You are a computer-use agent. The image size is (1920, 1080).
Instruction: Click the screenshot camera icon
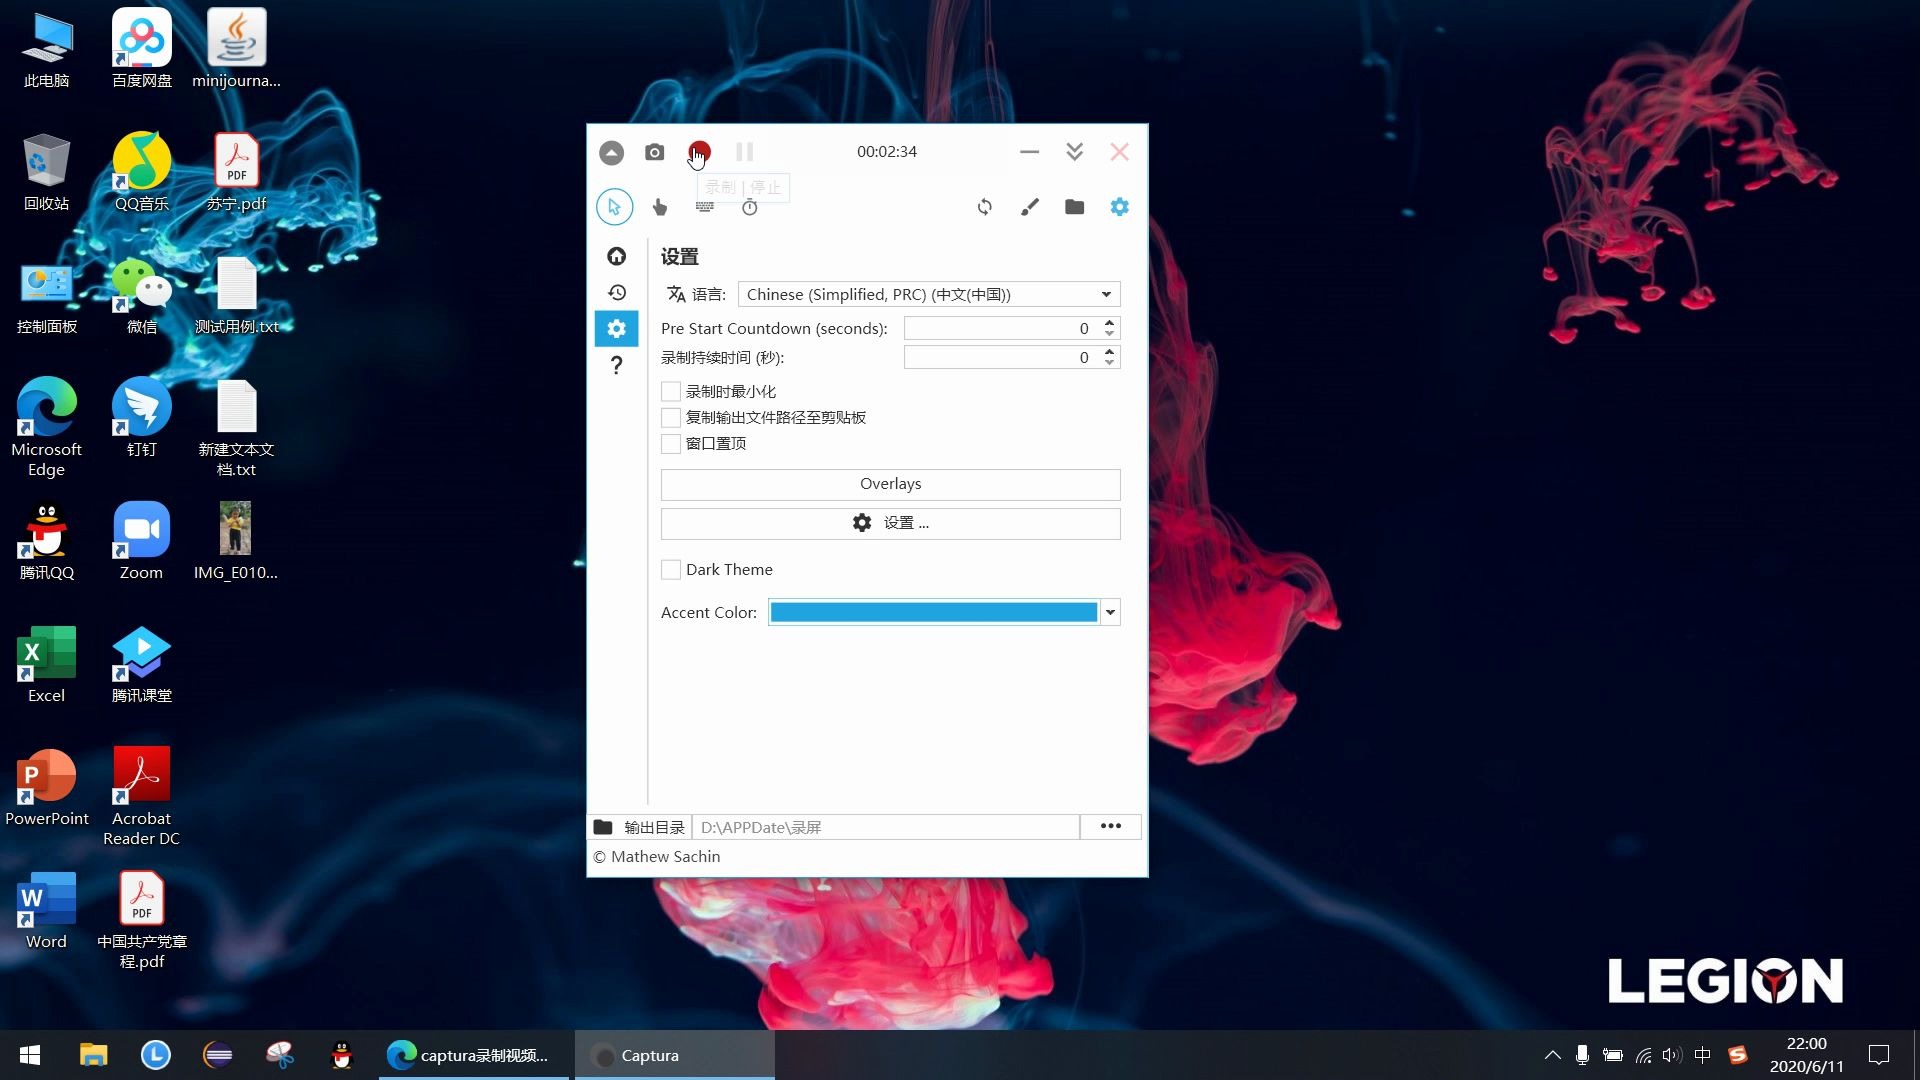pos(654,152)
